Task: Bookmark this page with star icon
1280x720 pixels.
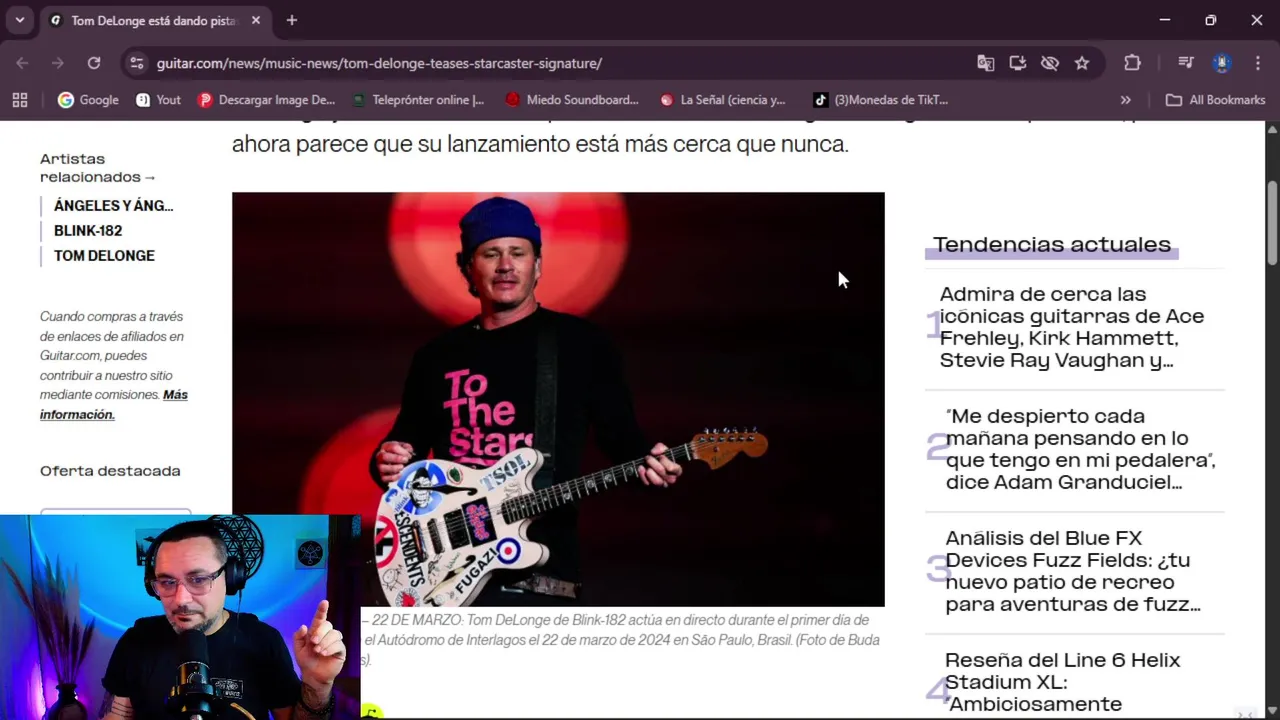Action: tap(1082, 63)
